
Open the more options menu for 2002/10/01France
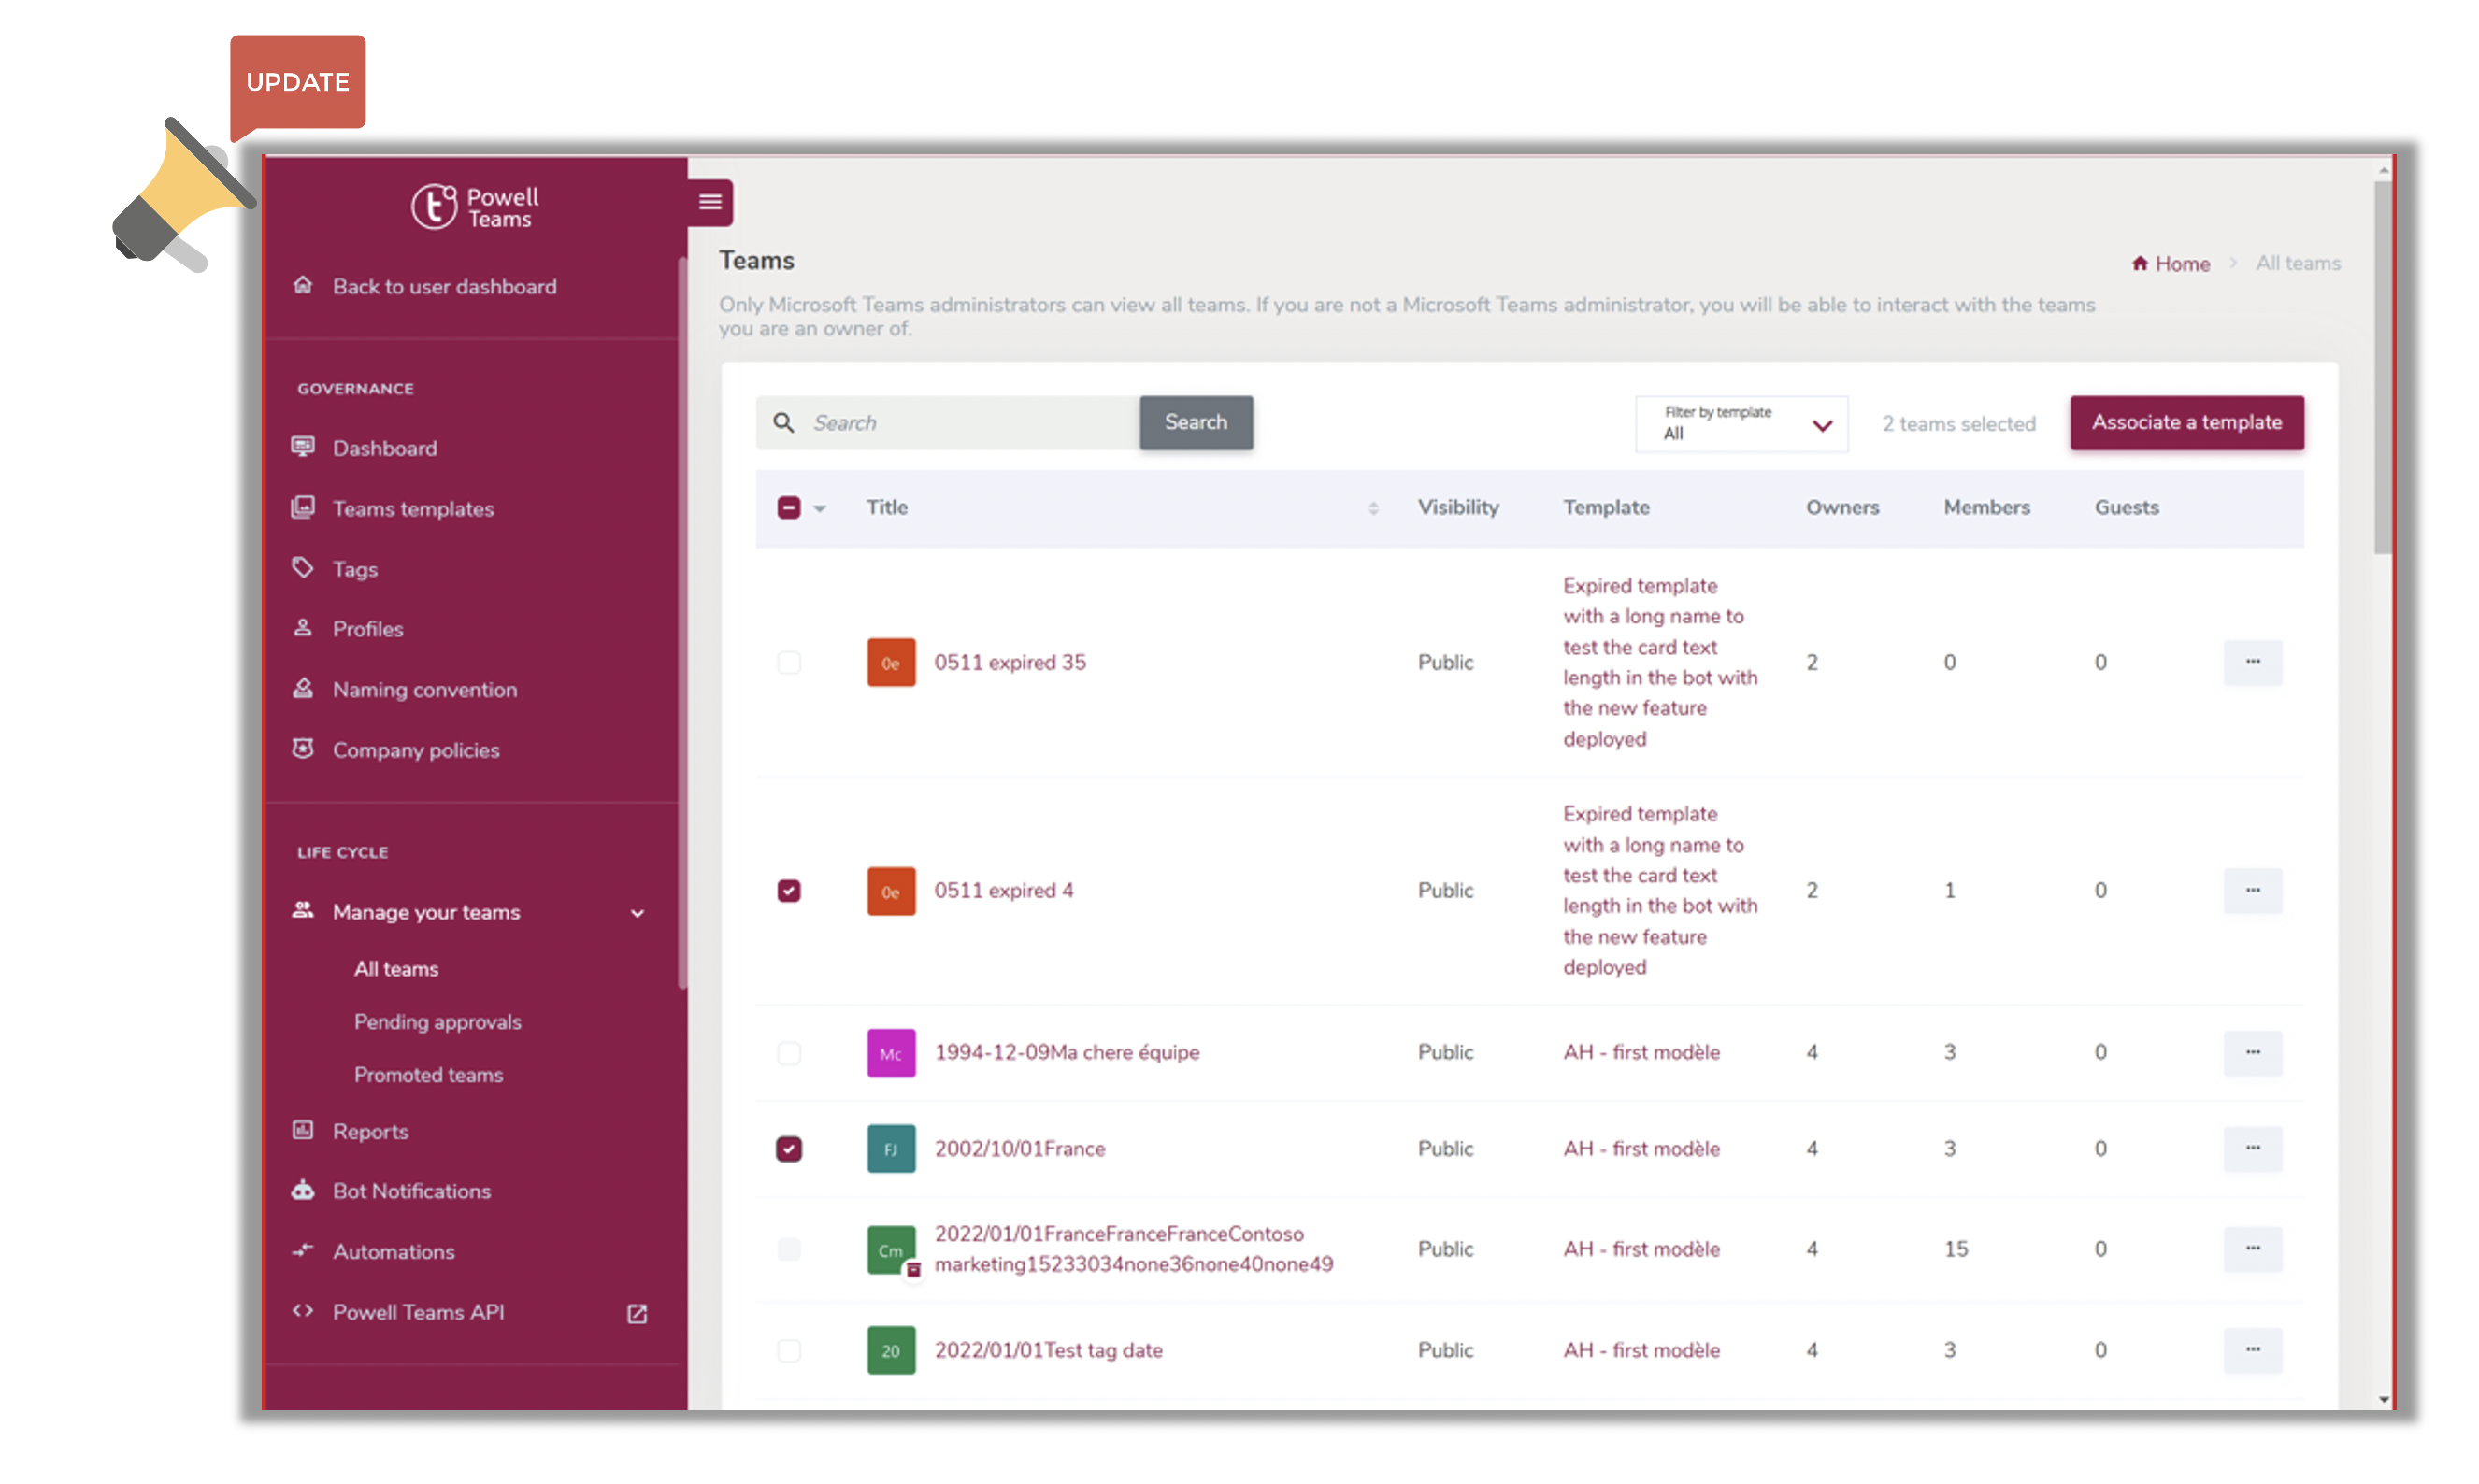coord(2251,1149)
